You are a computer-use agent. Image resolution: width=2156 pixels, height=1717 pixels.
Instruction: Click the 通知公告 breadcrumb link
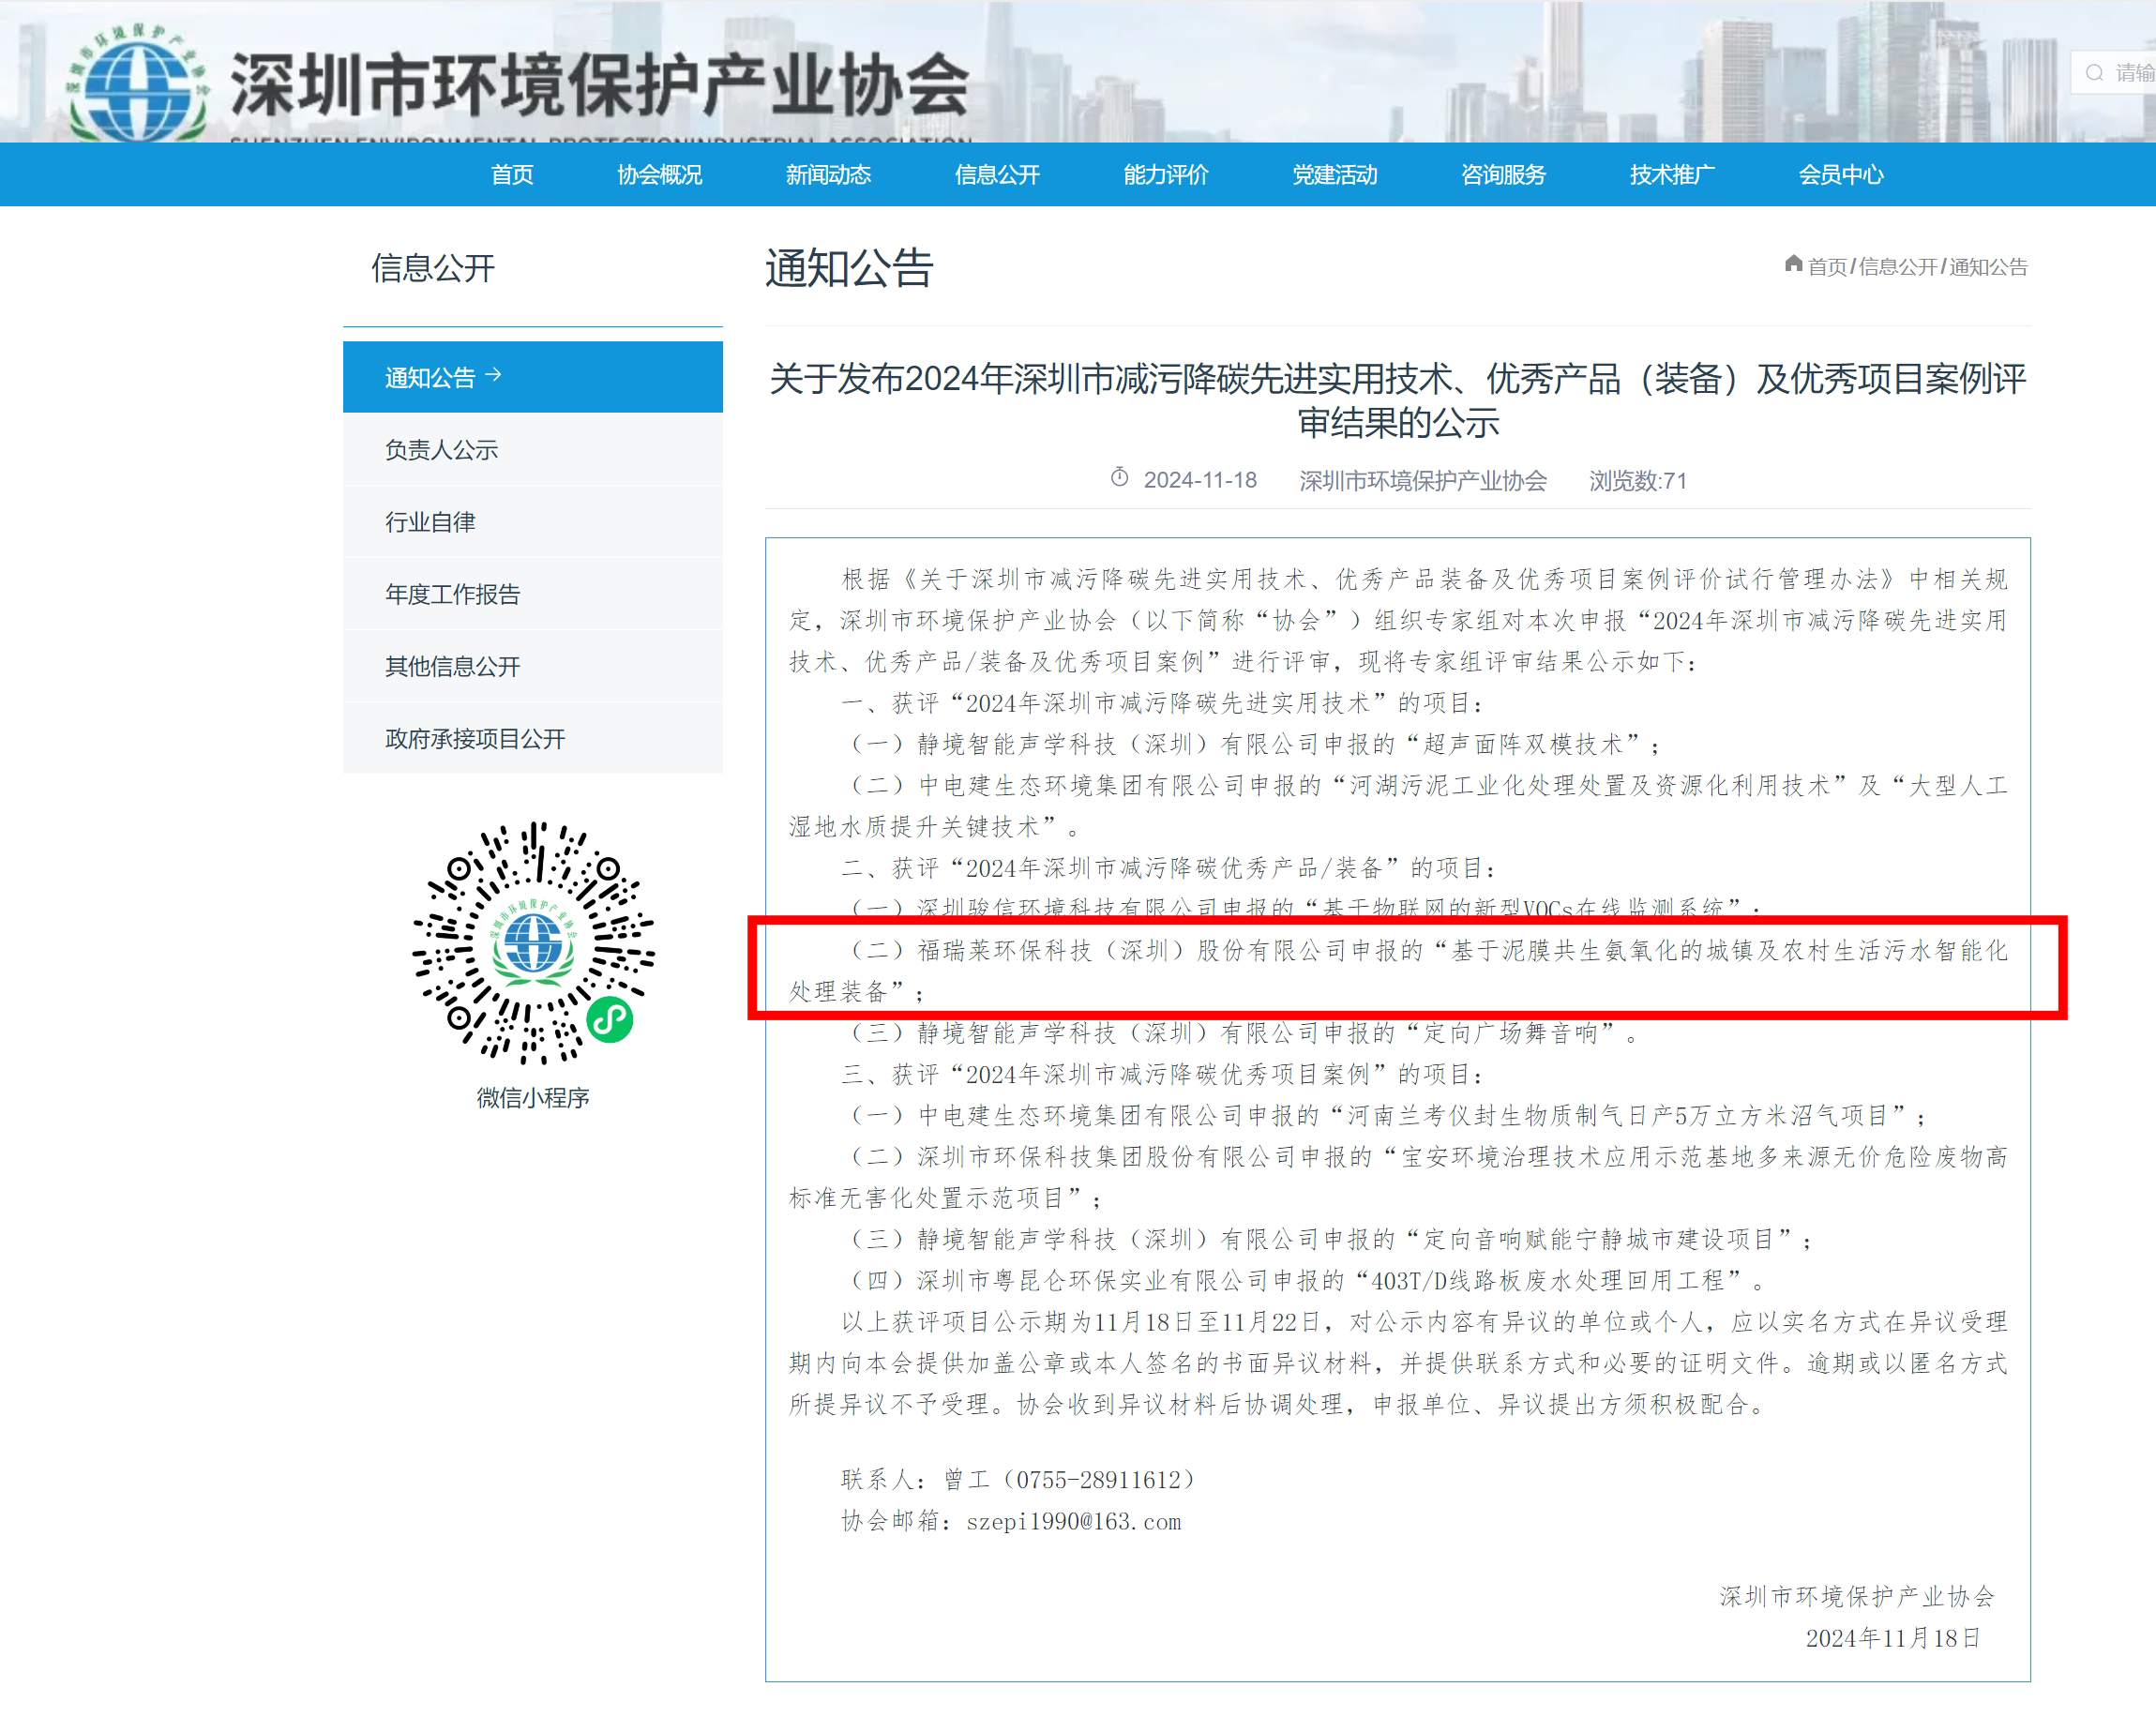(x=1988, y=267)
